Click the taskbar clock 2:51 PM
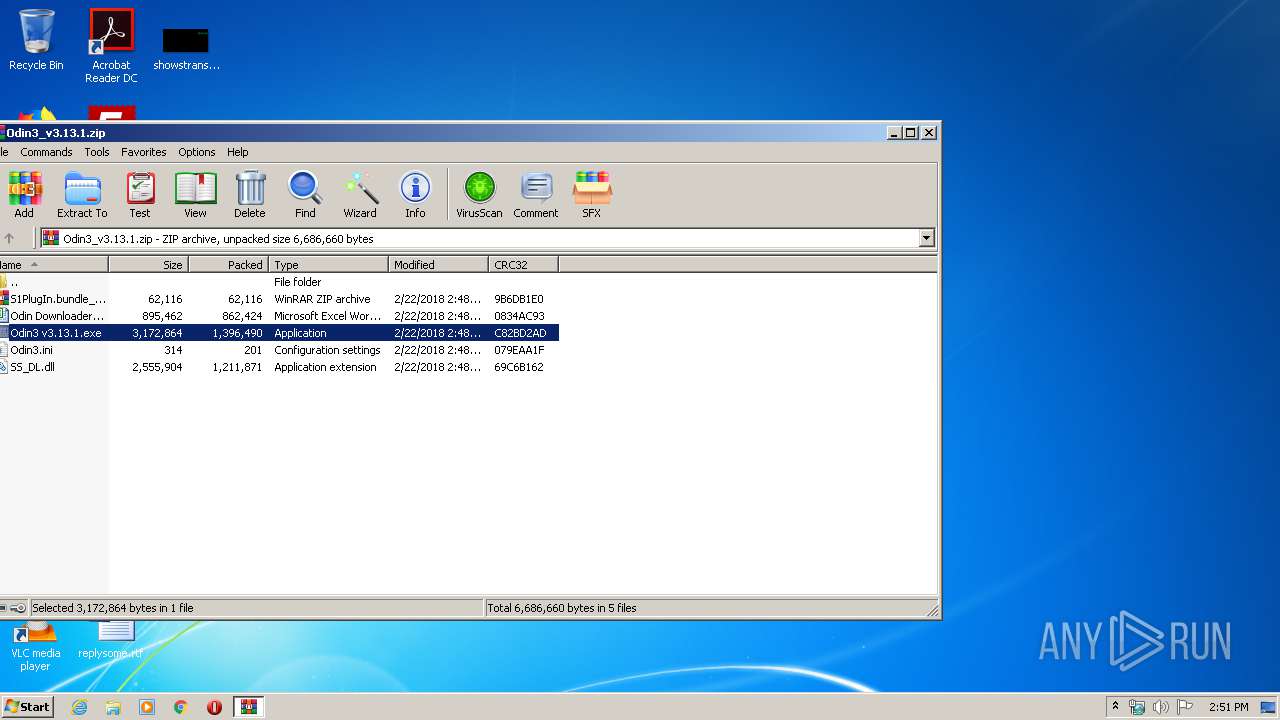Image resolution: width=1280 pixels, height=720 pixels. (1228, 707)
